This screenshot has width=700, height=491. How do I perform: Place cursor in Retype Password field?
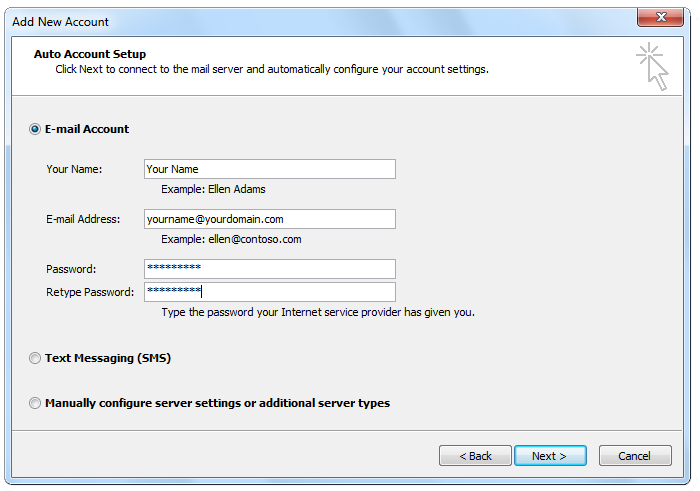270,292
